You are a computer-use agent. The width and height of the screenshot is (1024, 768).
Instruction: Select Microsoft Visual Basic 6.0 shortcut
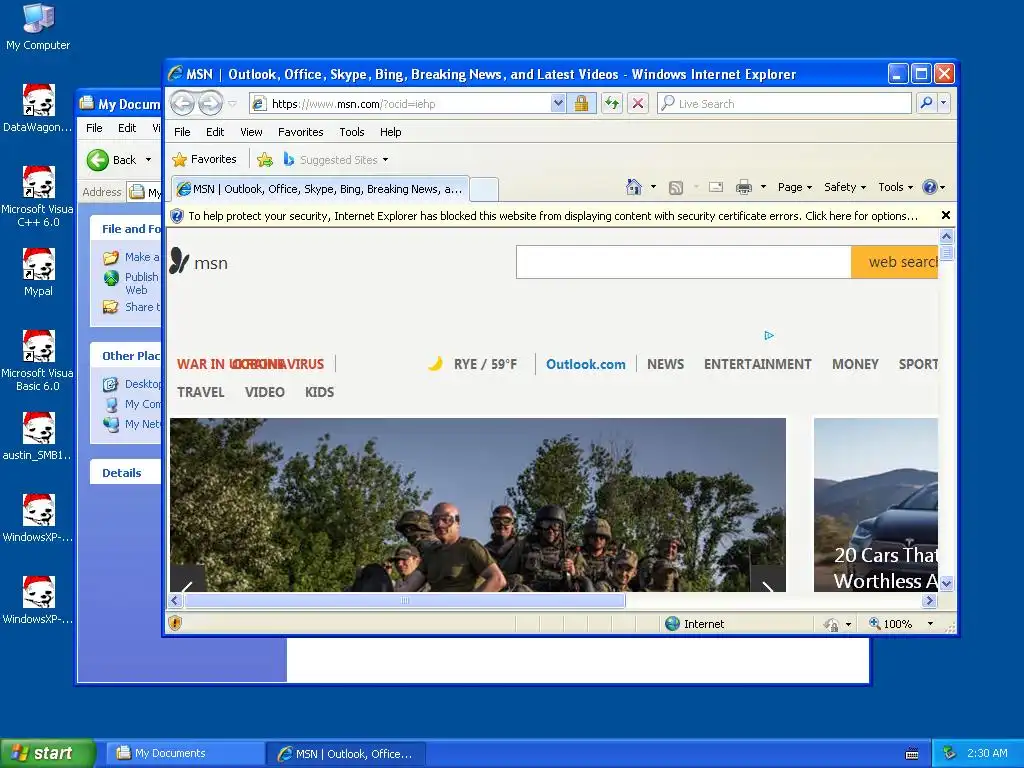pos(38,360)
